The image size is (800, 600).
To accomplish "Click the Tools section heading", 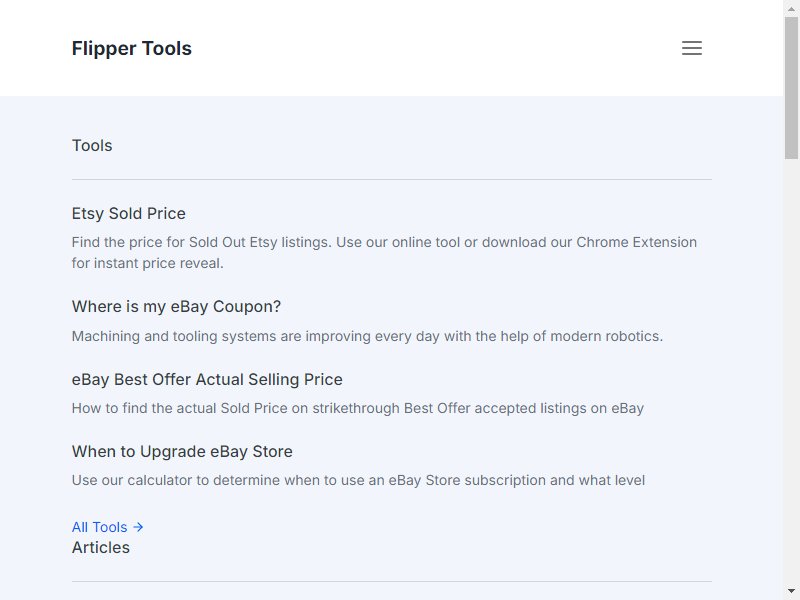I will [x=92, y=145].
